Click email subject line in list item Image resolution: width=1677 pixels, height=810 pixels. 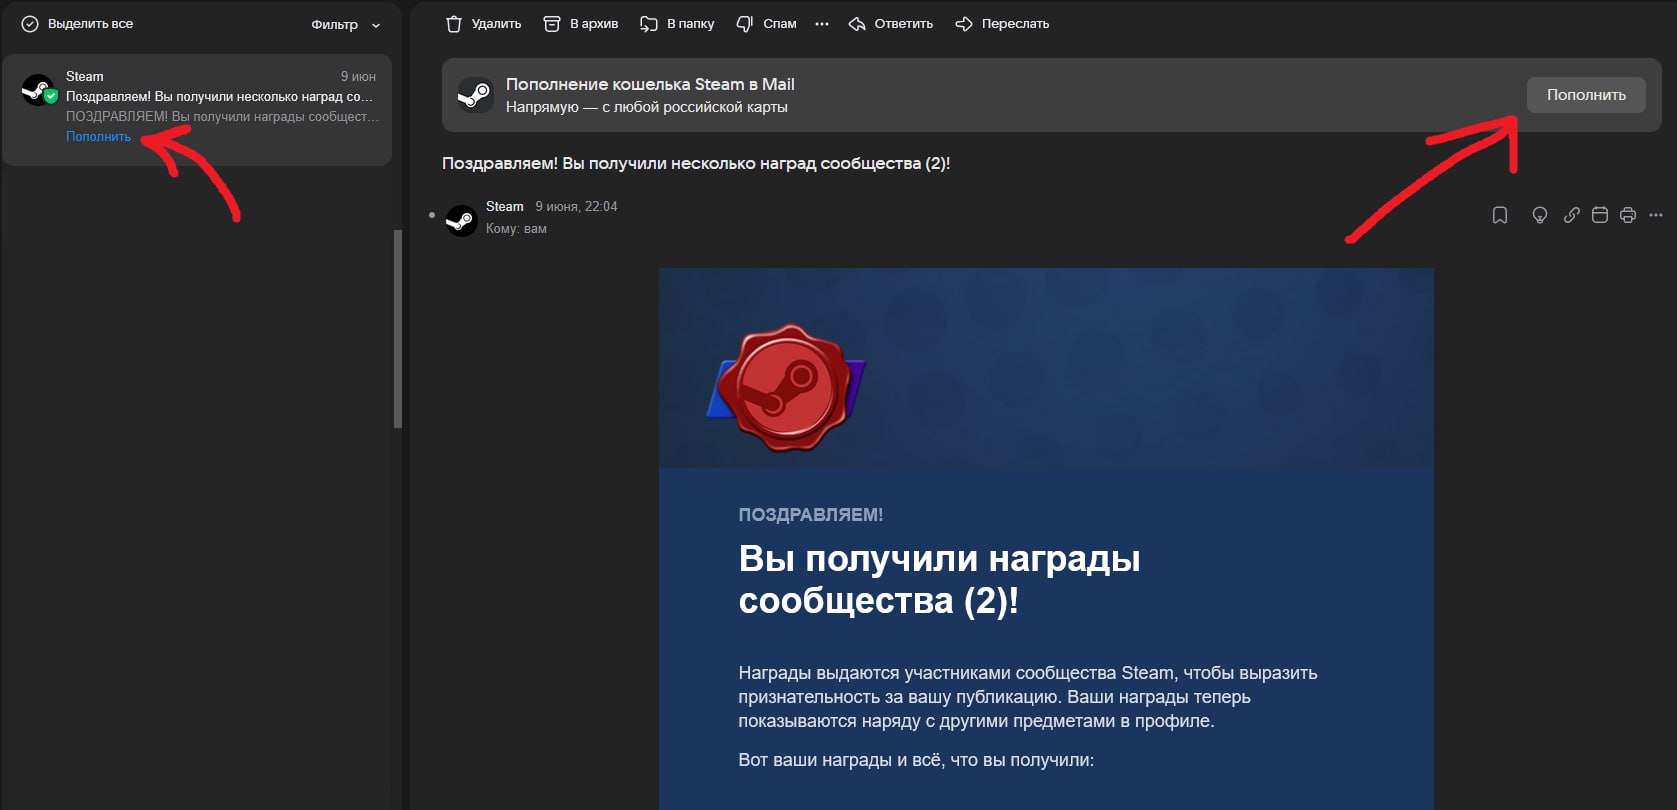tap(219, 97)
